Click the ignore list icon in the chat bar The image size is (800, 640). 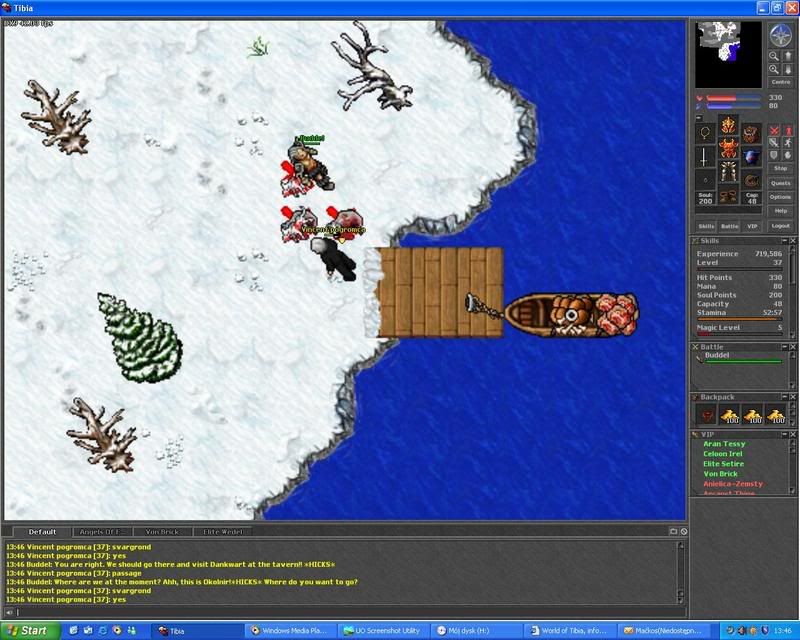[x=684, y=532]
